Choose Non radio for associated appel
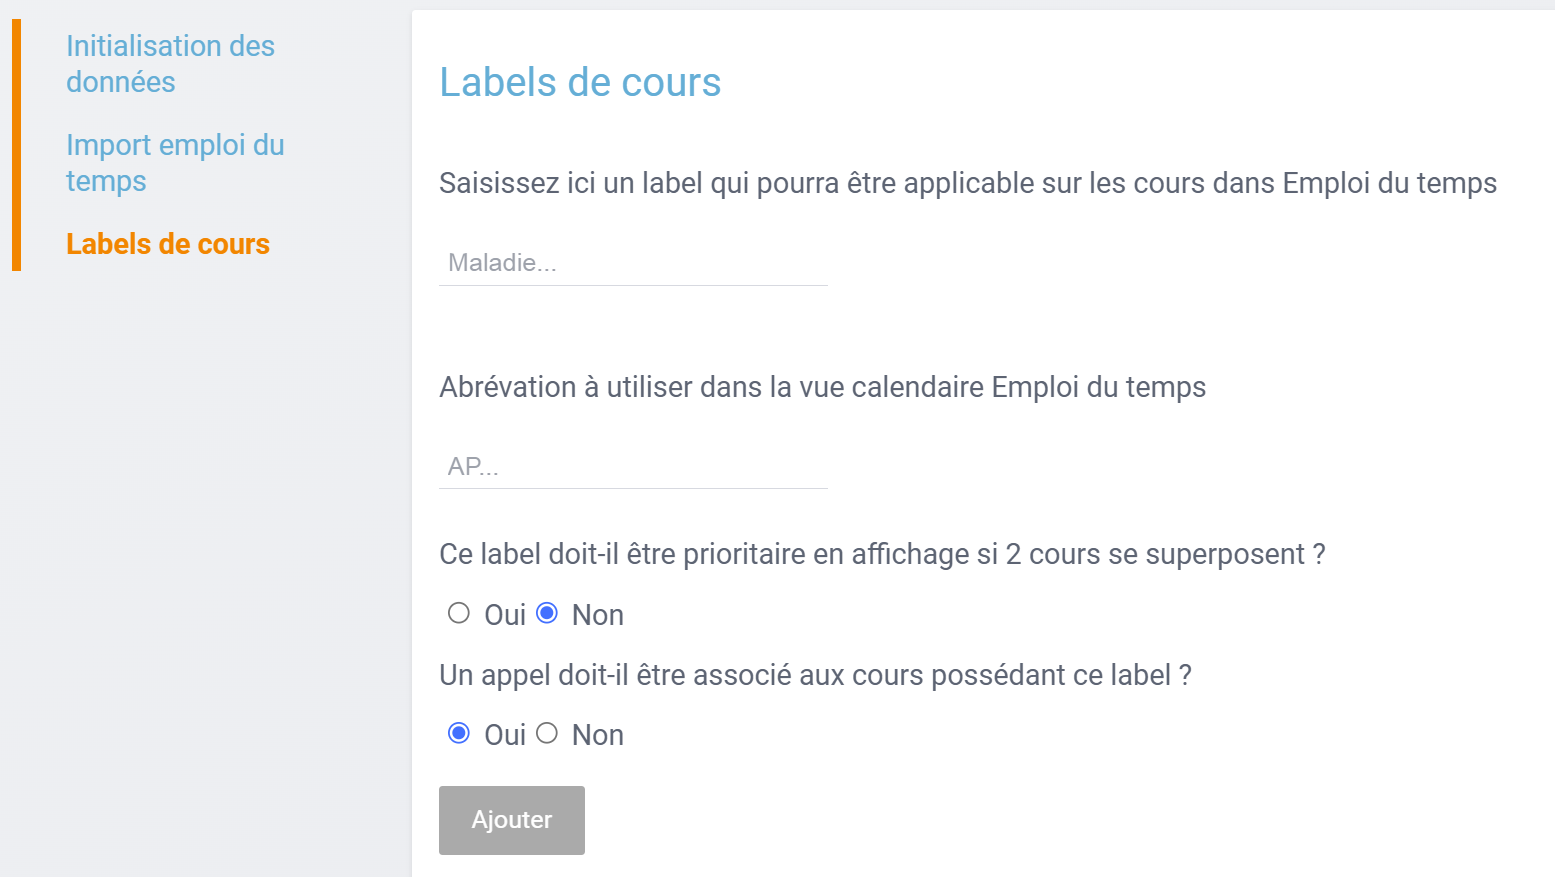The height and width of the screenshot is (877, 1555). [547, 734]
